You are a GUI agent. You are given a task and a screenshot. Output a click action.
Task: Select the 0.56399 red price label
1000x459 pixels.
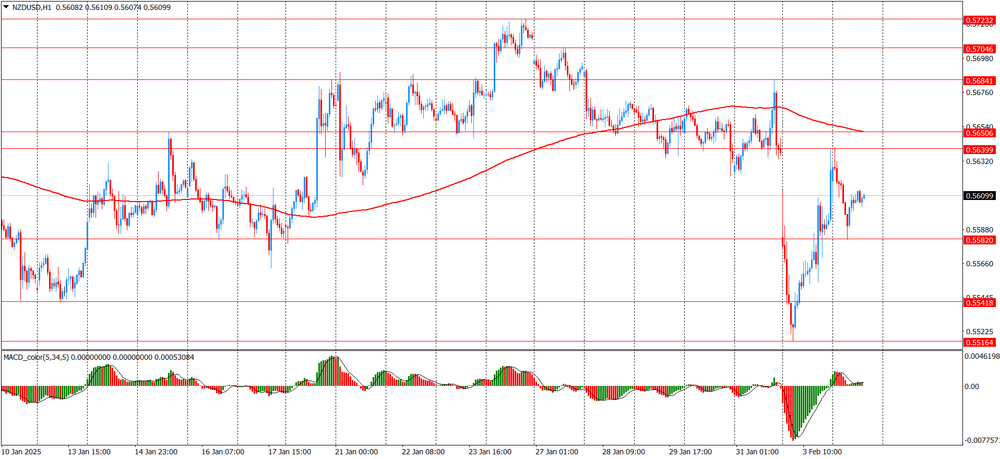coord(979,149)
